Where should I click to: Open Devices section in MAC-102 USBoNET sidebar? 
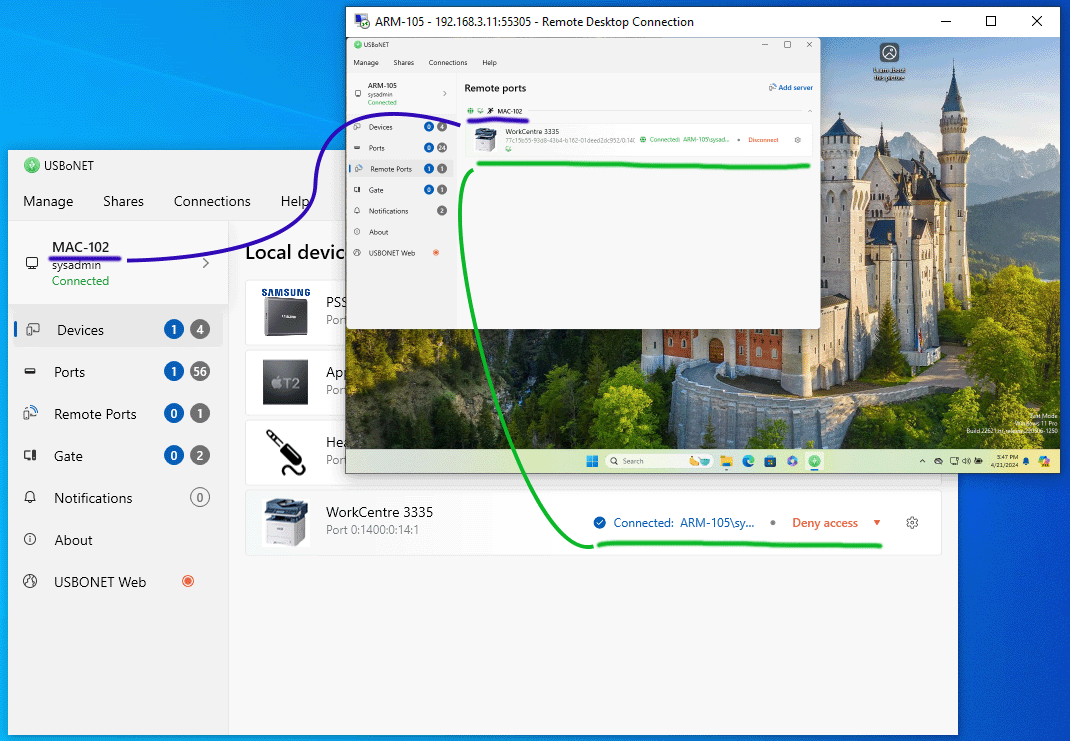(117, 330)
